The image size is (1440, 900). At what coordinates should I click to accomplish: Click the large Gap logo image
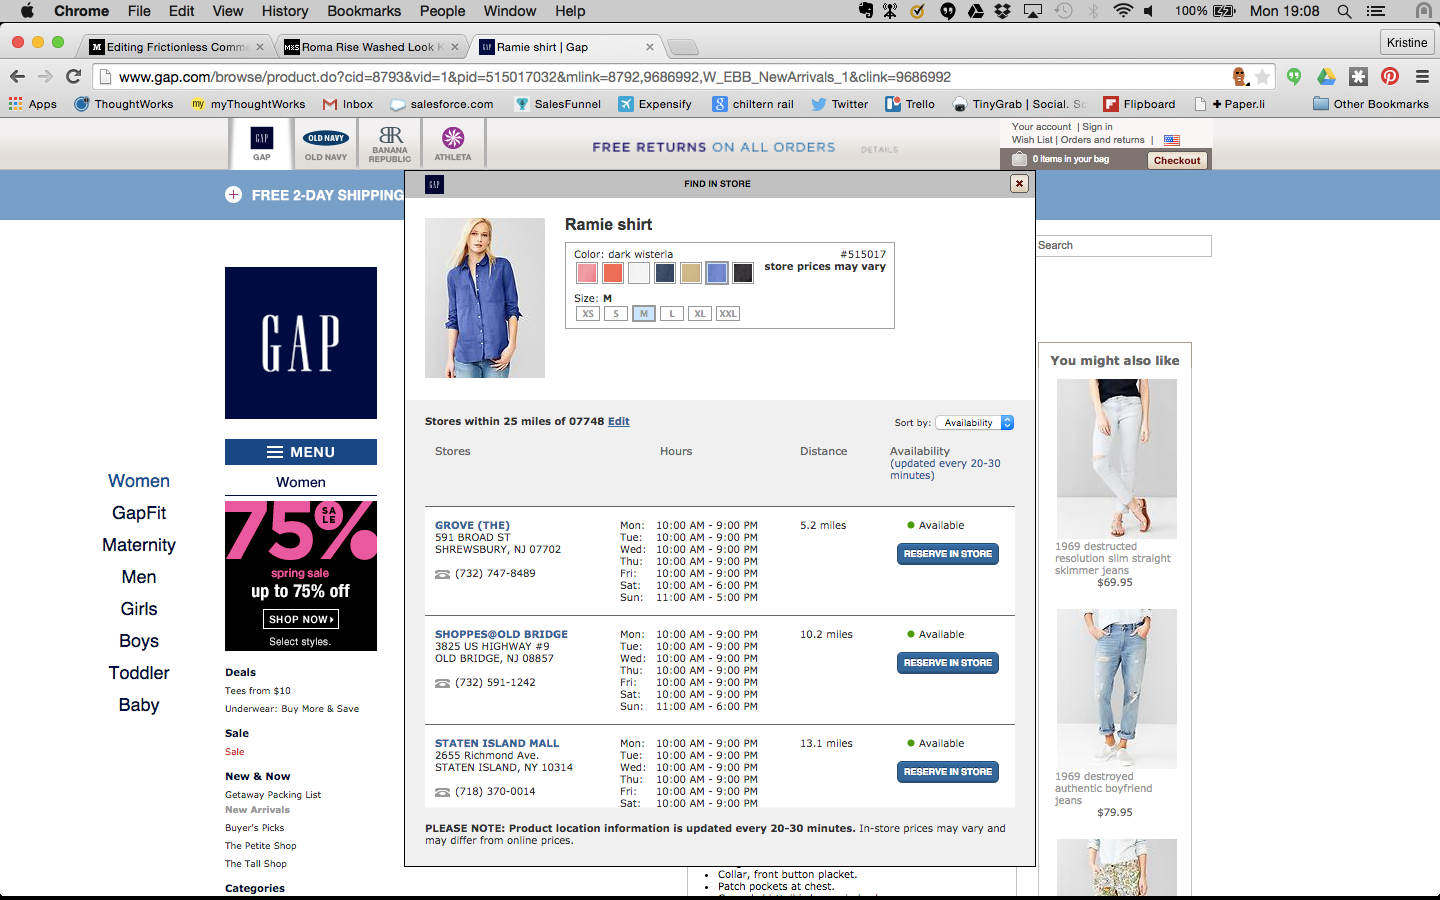click(x=301, y=343)
